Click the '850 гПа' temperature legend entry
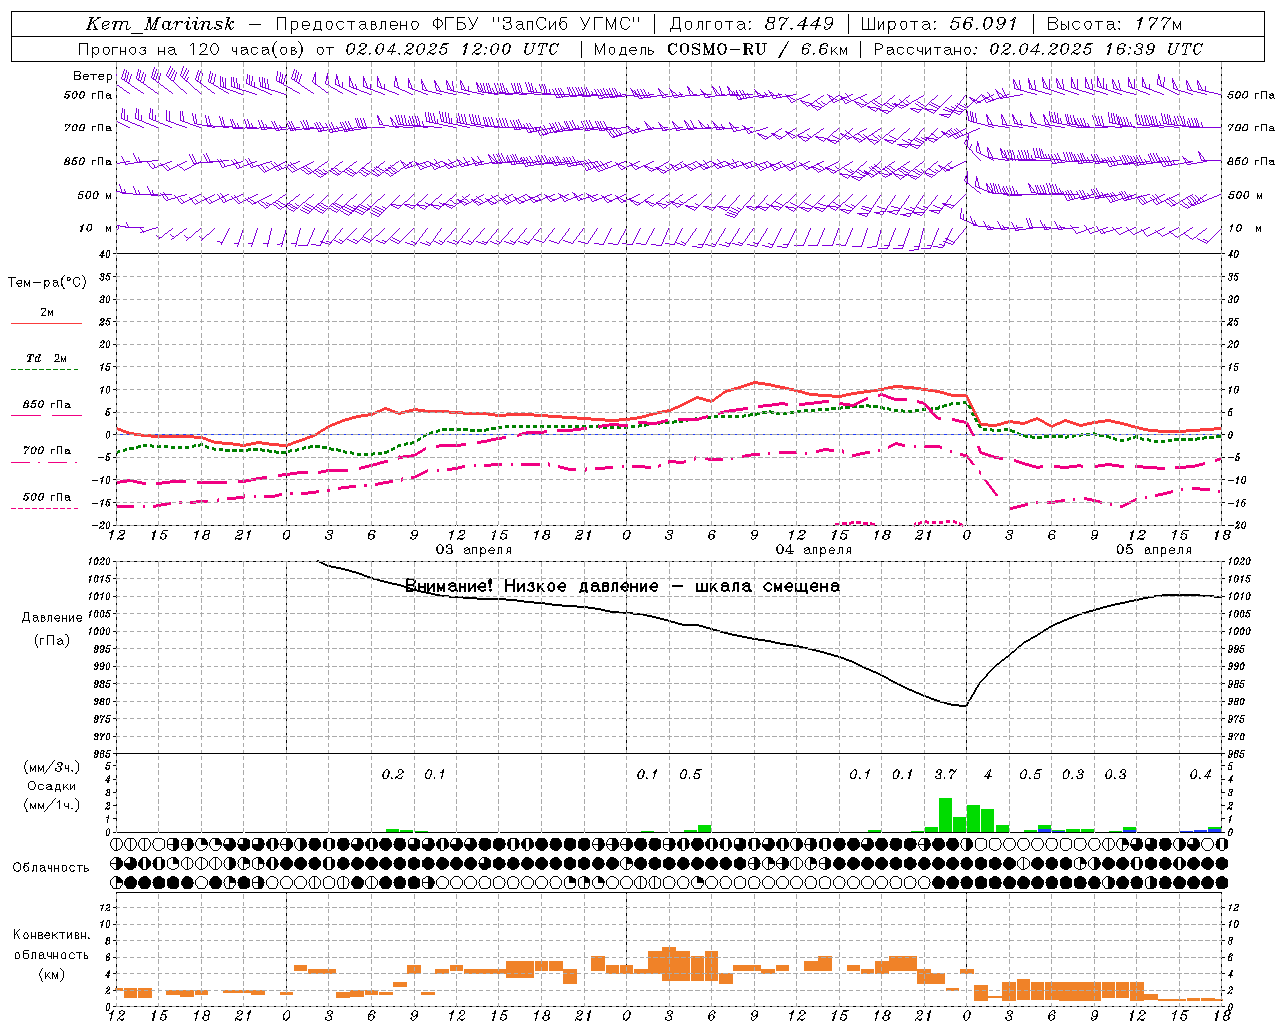Viewport: 1280px width, 1024px height. pyautogui.click(x=47, y=404)
